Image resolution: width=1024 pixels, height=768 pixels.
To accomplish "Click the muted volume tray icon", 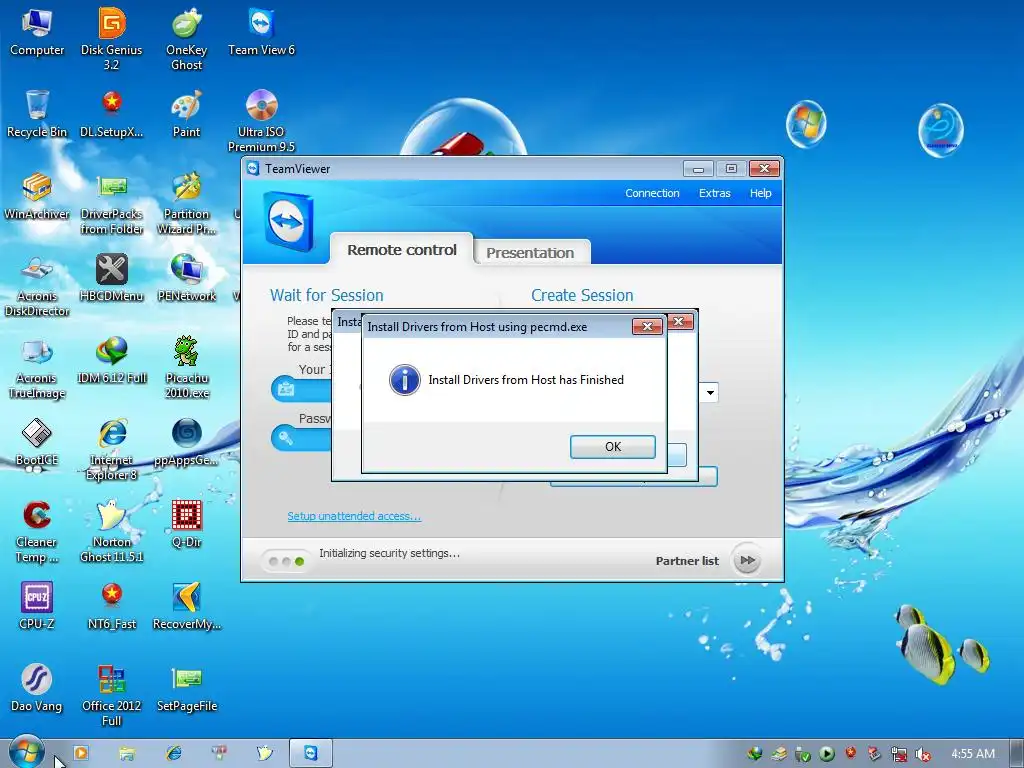I will [923, 754].
